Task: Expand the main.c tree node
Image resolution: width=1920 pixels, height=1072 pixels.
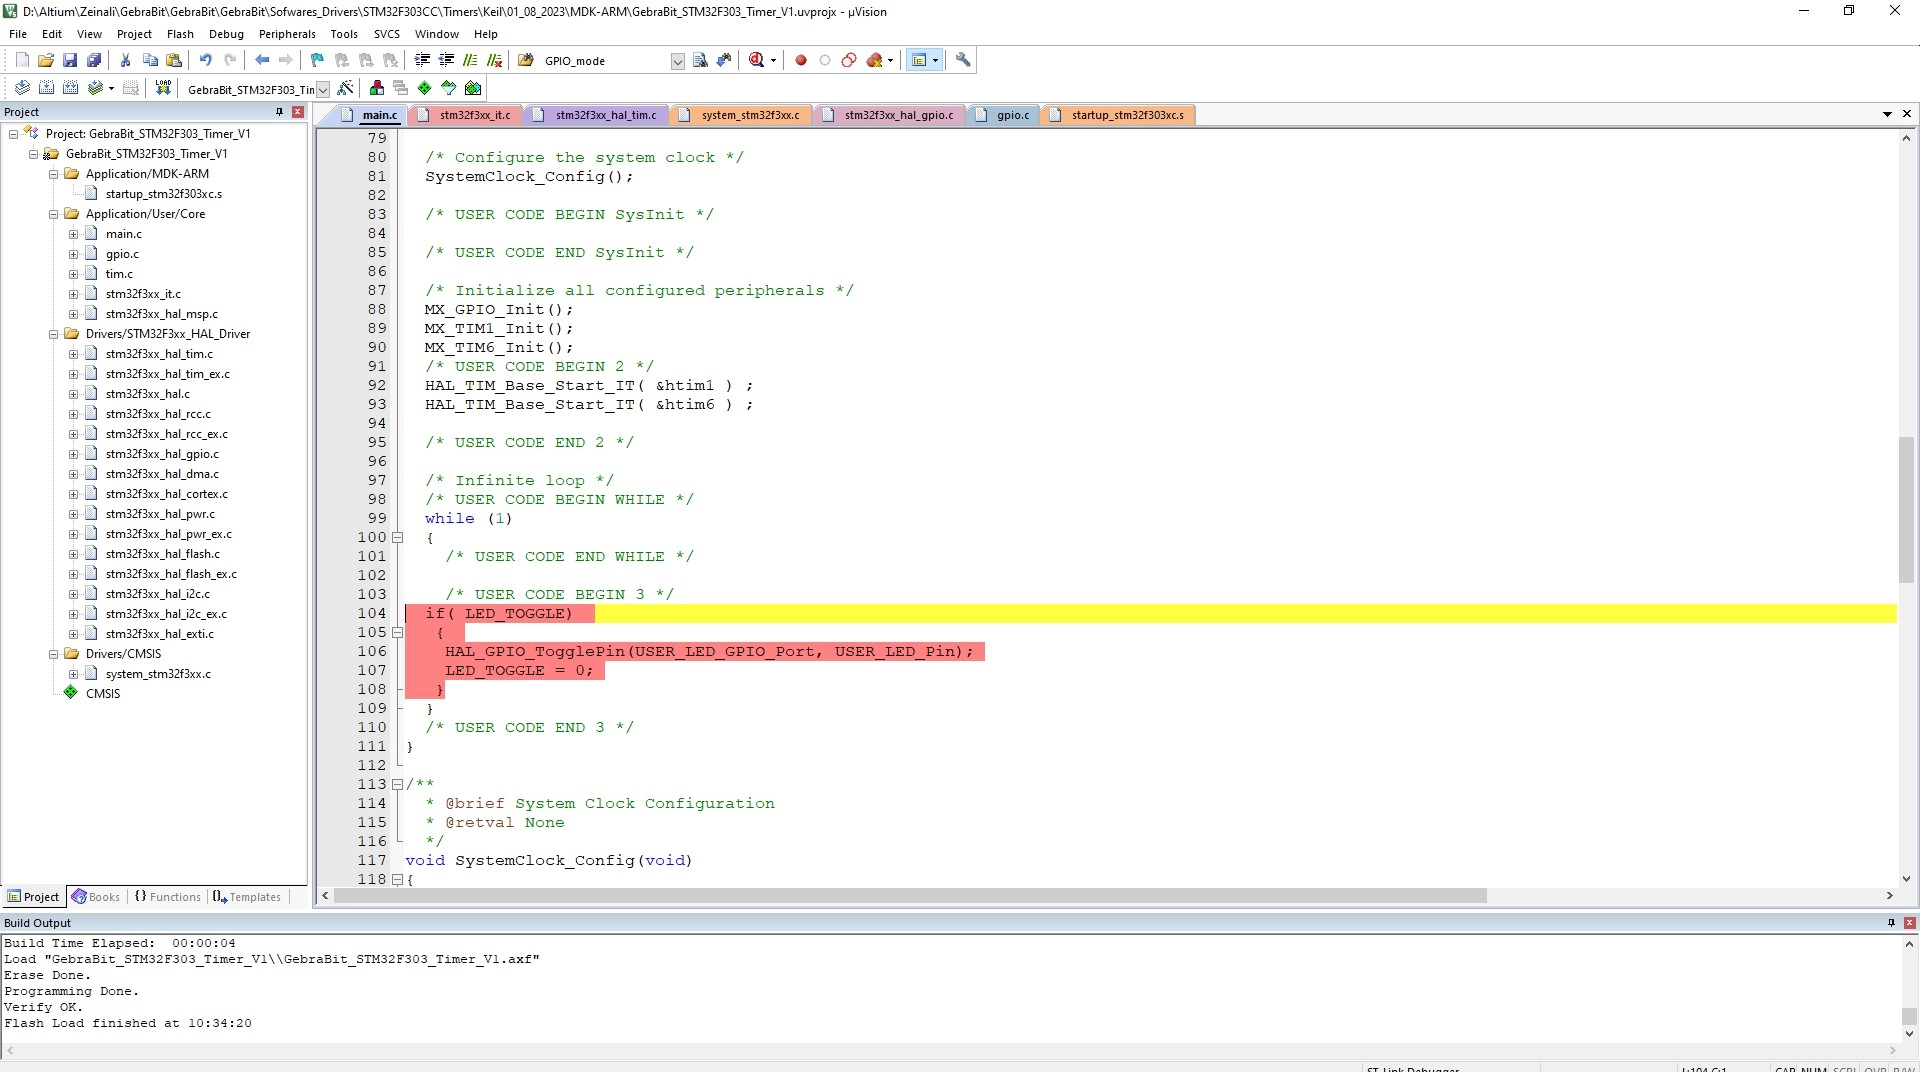Action: coord(73,233)
